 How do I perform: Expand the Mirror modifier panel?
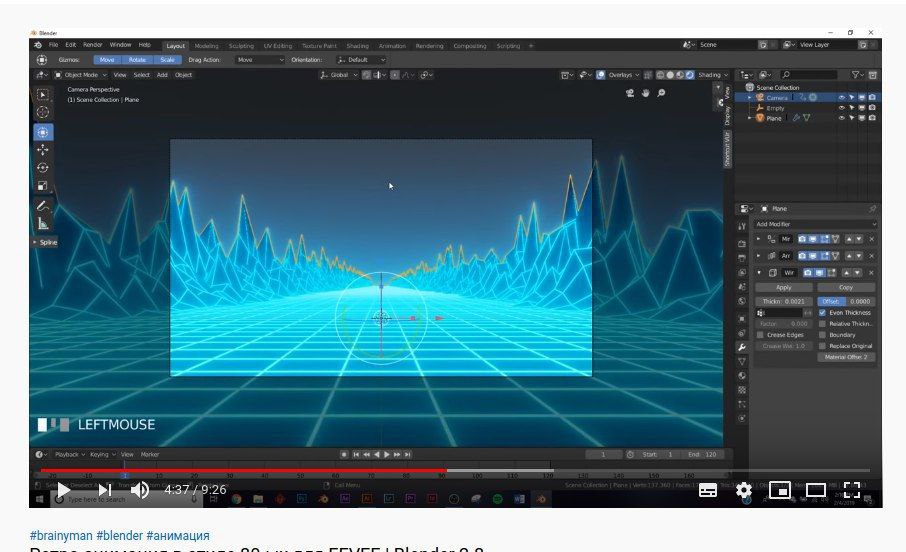tap(759, 239)
